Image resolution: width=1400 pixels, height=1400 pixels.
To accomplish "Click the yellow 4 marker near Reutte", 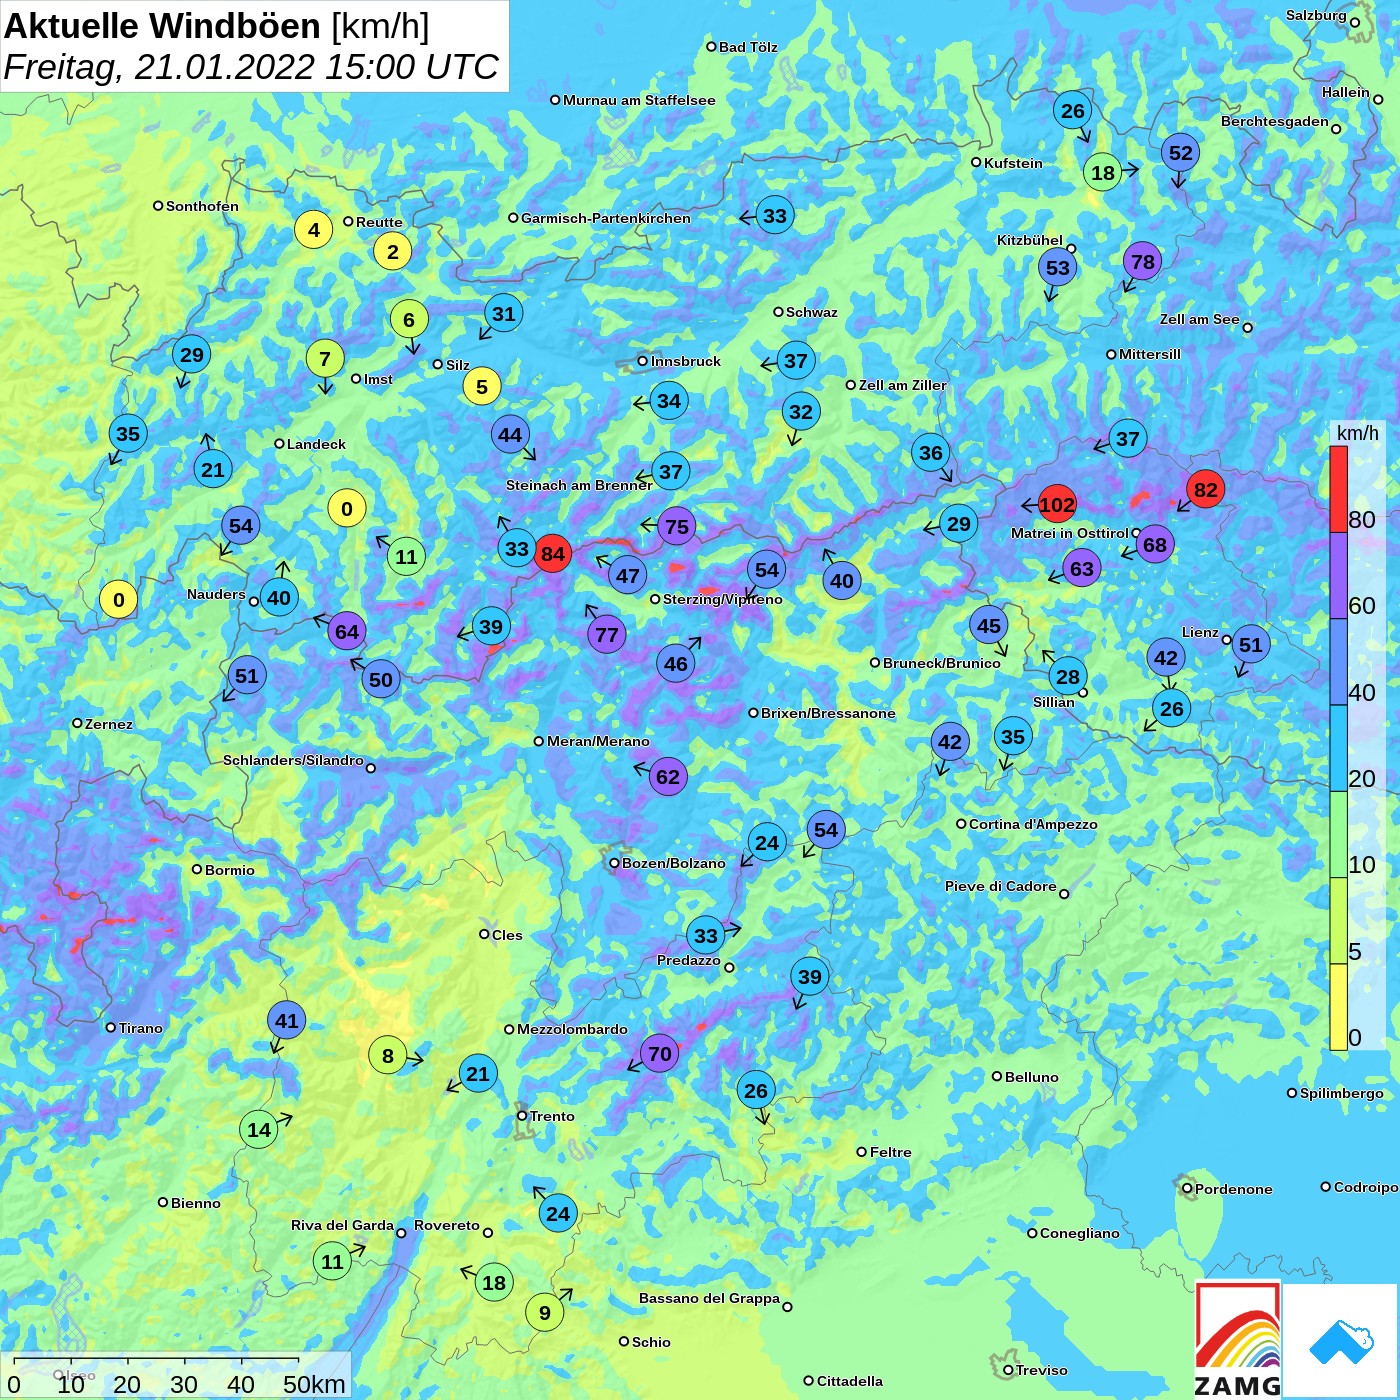I will tap(314, 230).
